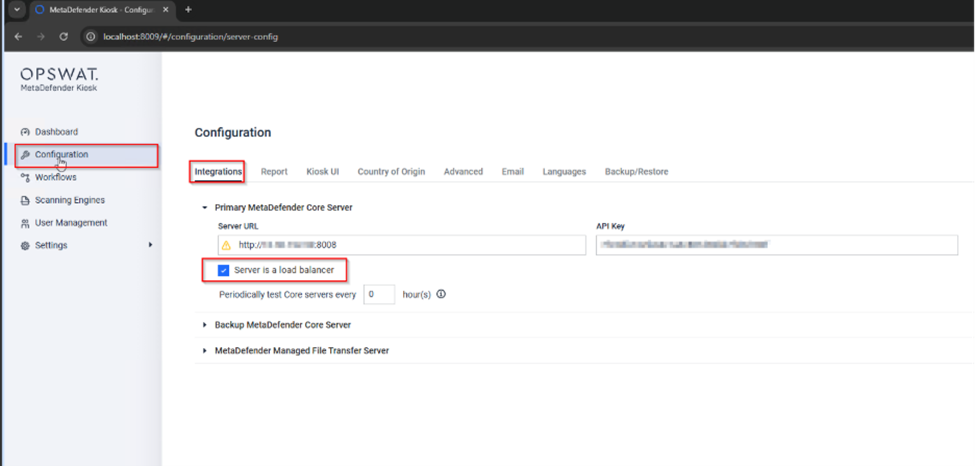Expand the Settings submenu arrow
This screenshot has height=466, width=975.
point(151,246)
